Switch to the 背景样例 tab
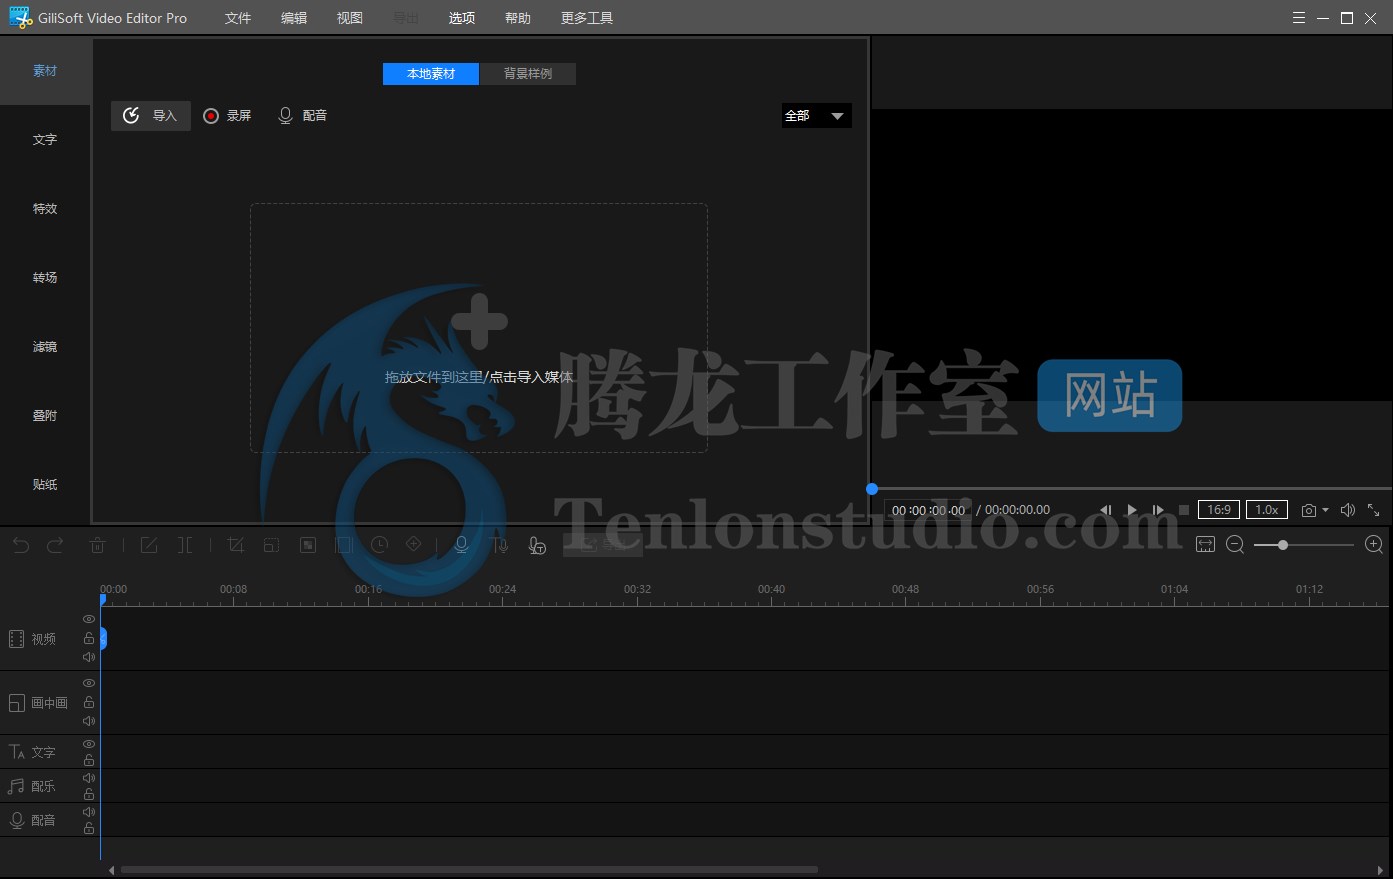The width and height of the screenshot is (1393, 879). coord(528,74)
